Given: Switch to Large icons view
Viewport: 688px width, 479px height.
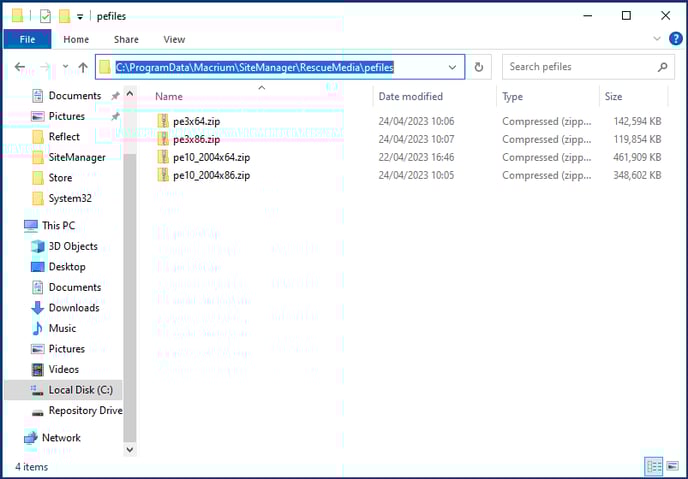Looking at the screenshot, I should click(x=673, y=466).
